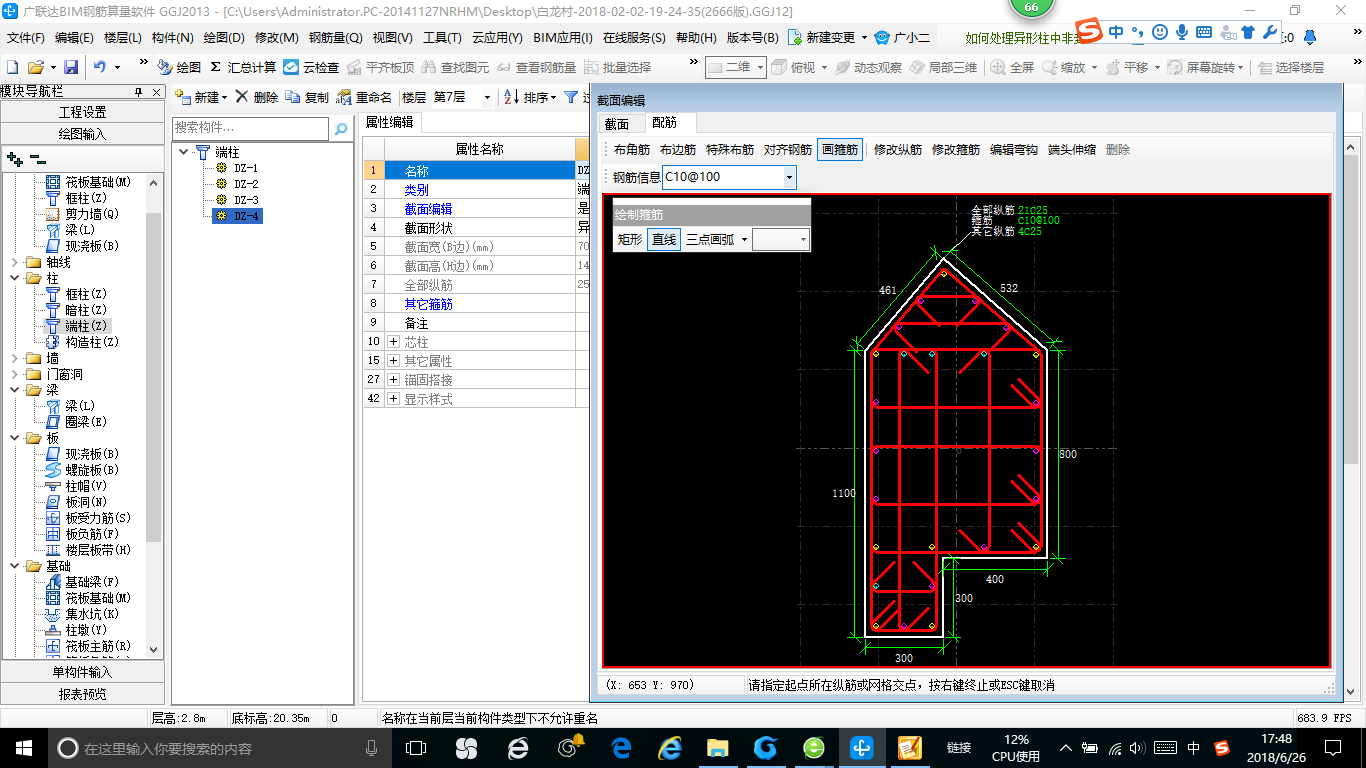
Task: Click the 广小二 assistant icon
Action: coord(901,38)
